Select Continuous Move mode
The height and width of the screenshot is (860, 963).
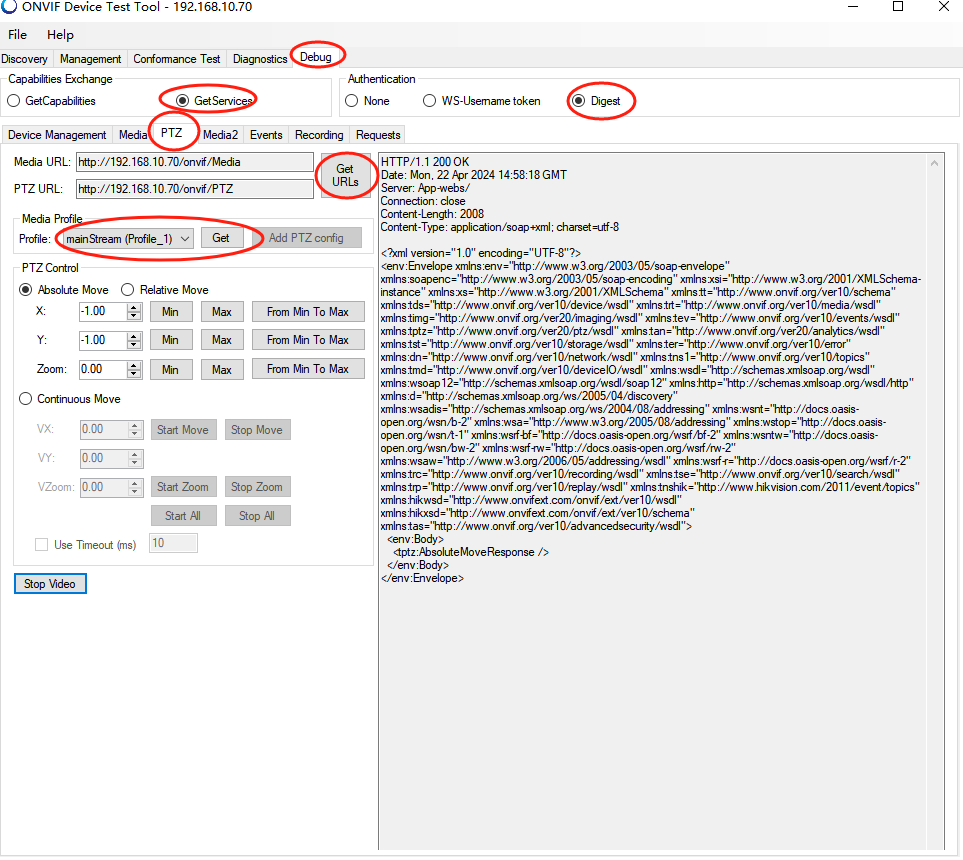click(x=24, y=398)
